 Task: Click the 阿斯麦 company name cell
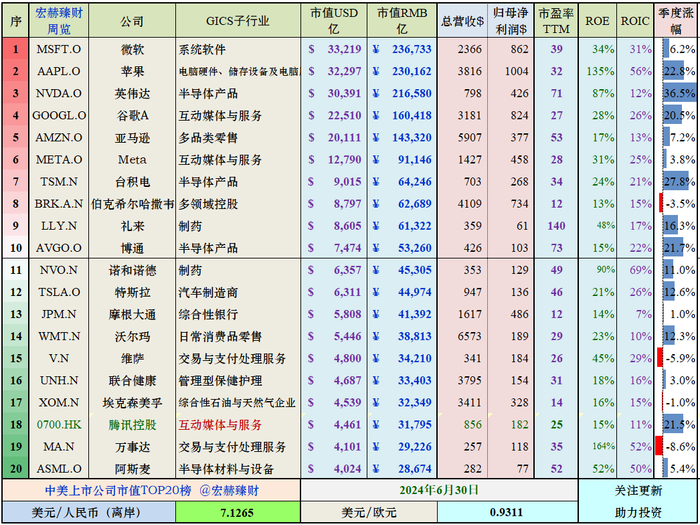pyautogui.click(x=132, y=469)
